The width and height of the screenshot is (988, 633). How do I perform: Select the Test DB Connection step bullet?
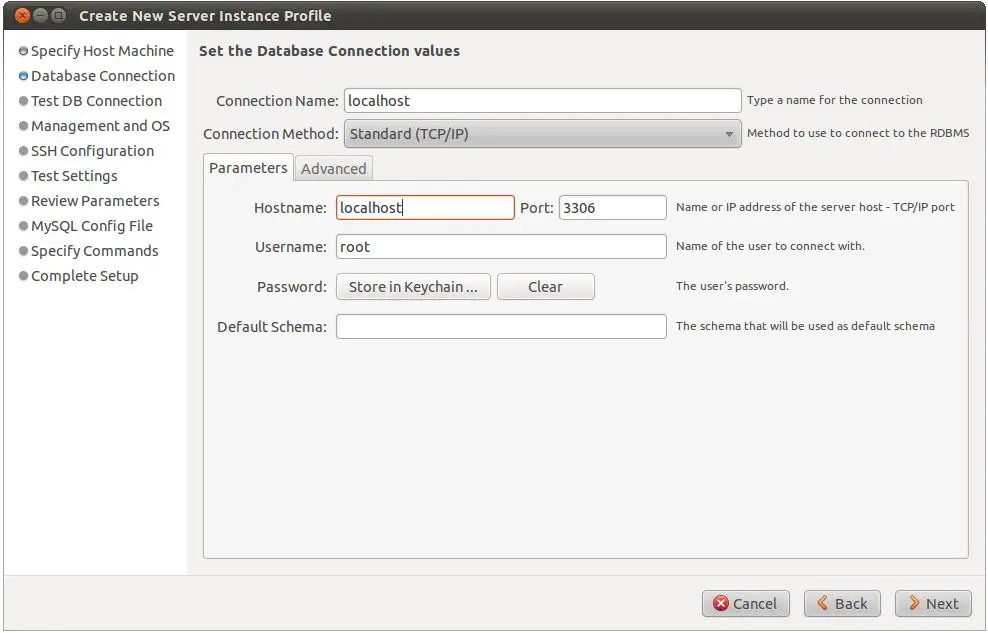click(x=23, y=101)
